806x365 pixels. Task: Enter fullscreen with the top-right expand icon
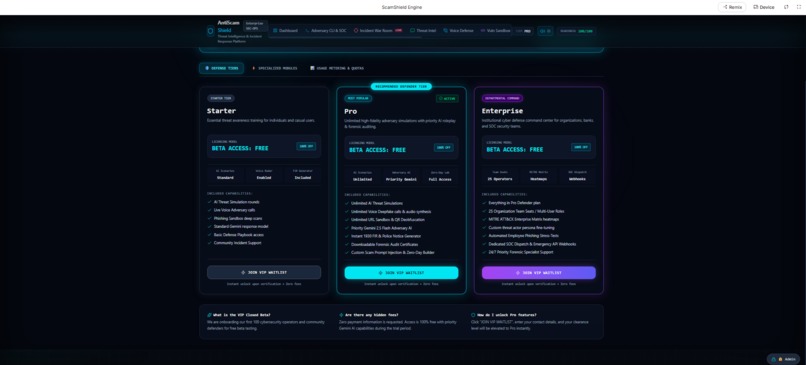(x=798, y=7)
